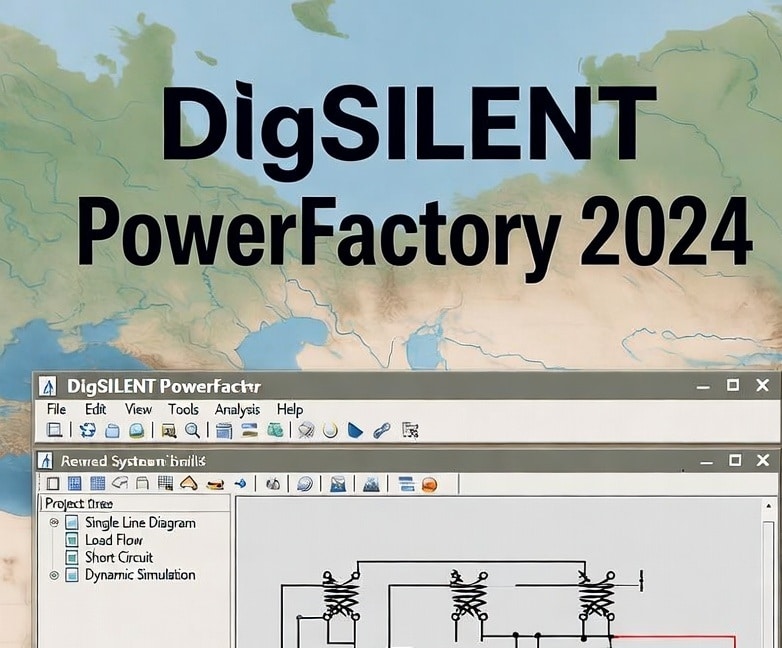The image size is (782, 648).
Task: Click the chain link icon in main toolbar
Action: coord(381,431)
